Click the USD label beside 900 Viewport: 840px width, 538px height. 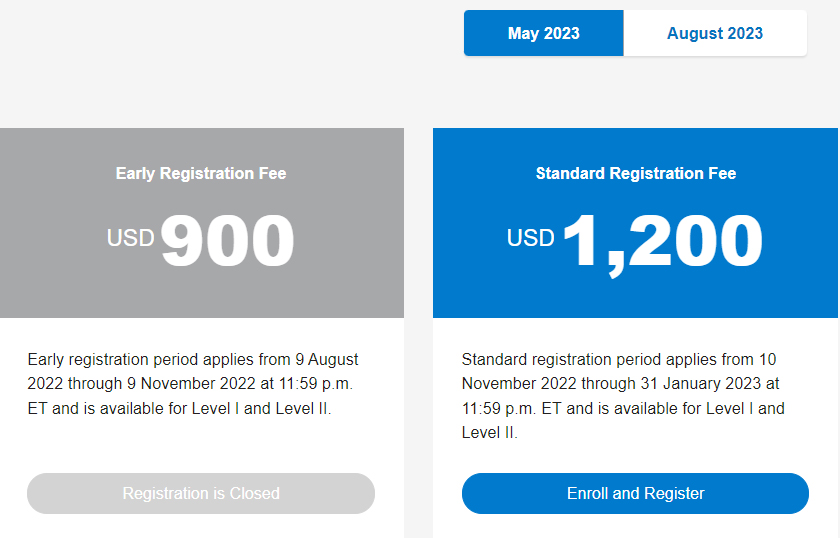coord(131,238)
